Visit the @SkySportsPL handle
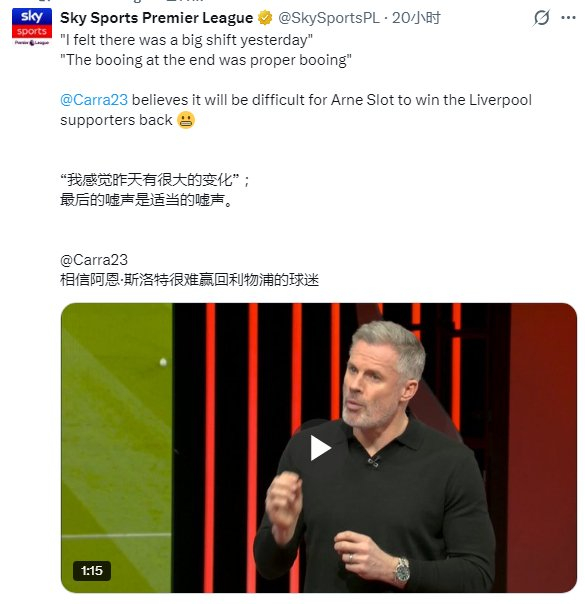585x604 pixels. click(329, 18)
